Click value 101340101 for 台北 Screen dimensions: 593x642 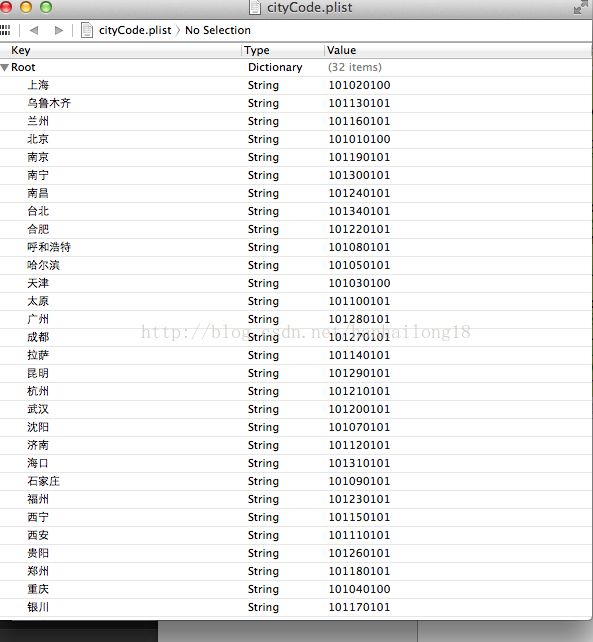pos(360,211)
